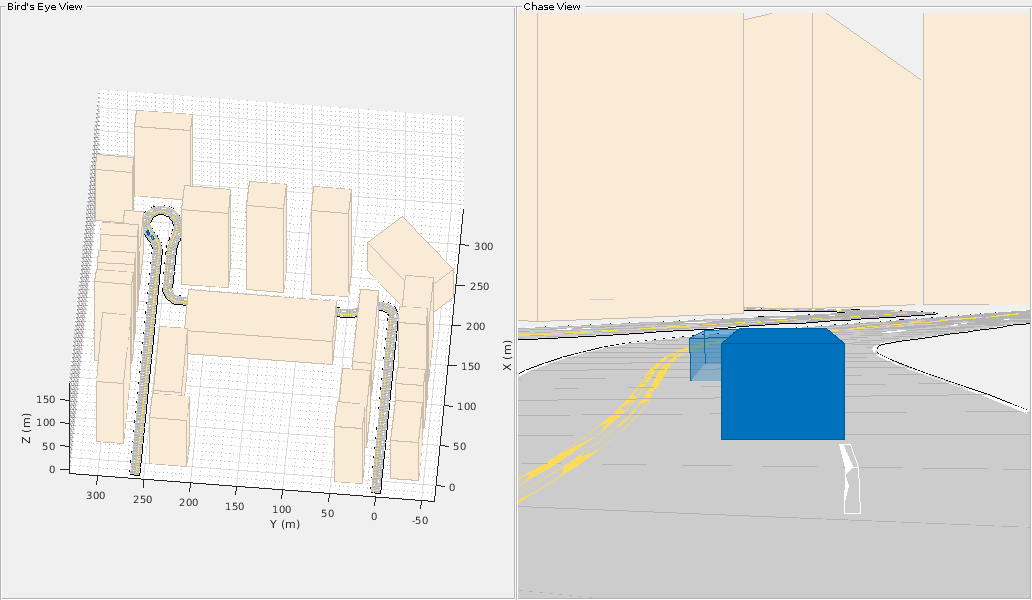Click the Y (m) axis label
Screen dimensions: 1032x600
[284, 524]
